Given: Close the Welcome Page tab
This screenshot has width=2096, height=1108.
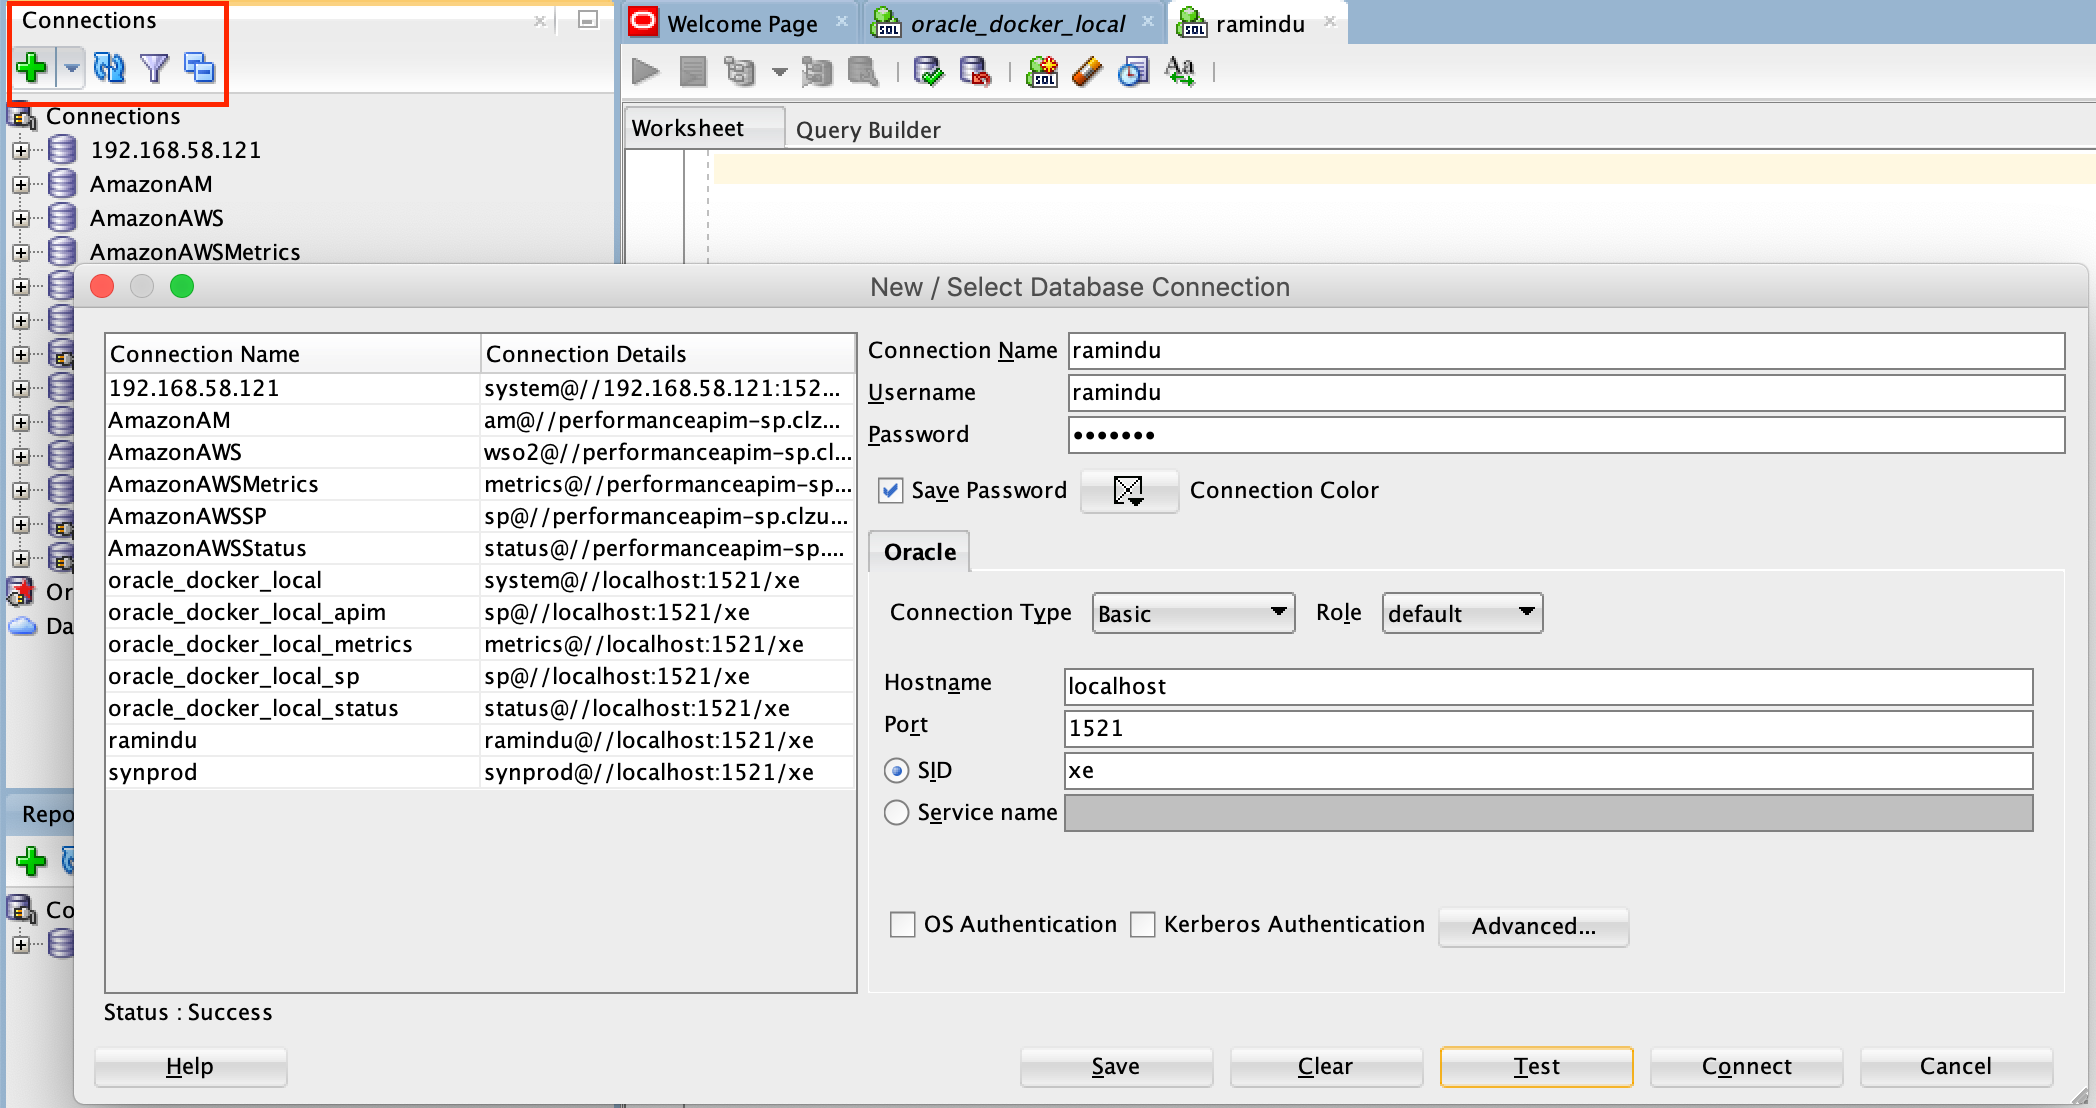Looking at the screenshot, I should pos(842,21).
